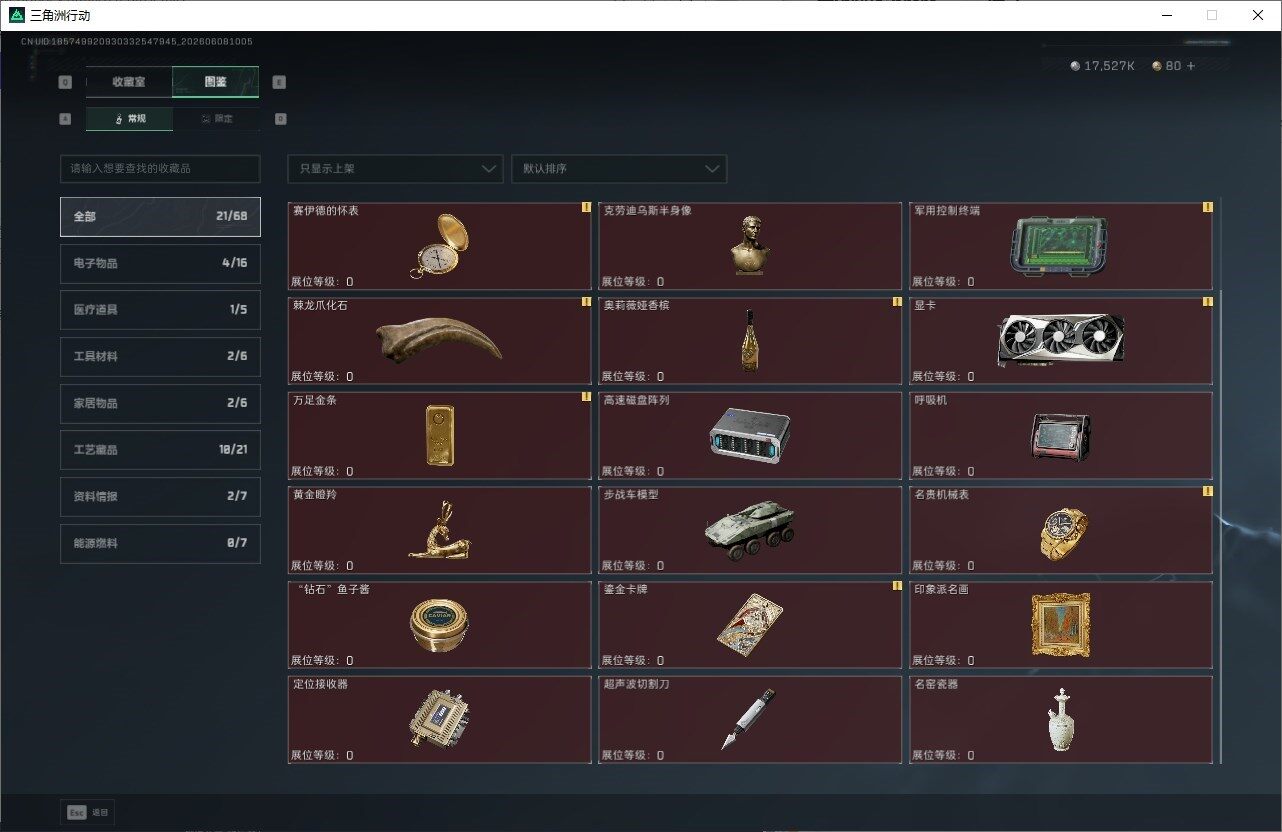This screenshot has width=1282, height=832.
Task: Click the silver coin currency icon
Action: [1075, 66]
